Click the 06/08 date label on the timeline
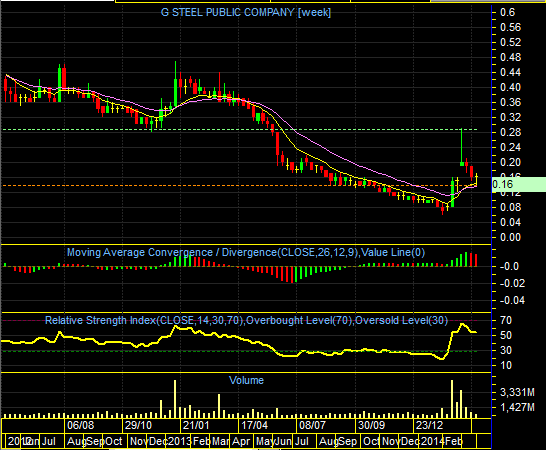 pos(80,425)
